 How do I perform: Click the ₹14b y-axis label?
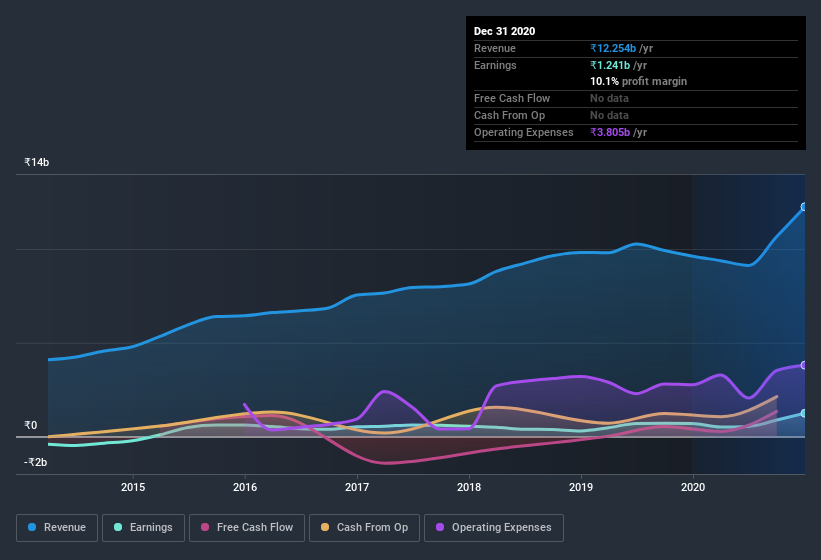(37, 162)
